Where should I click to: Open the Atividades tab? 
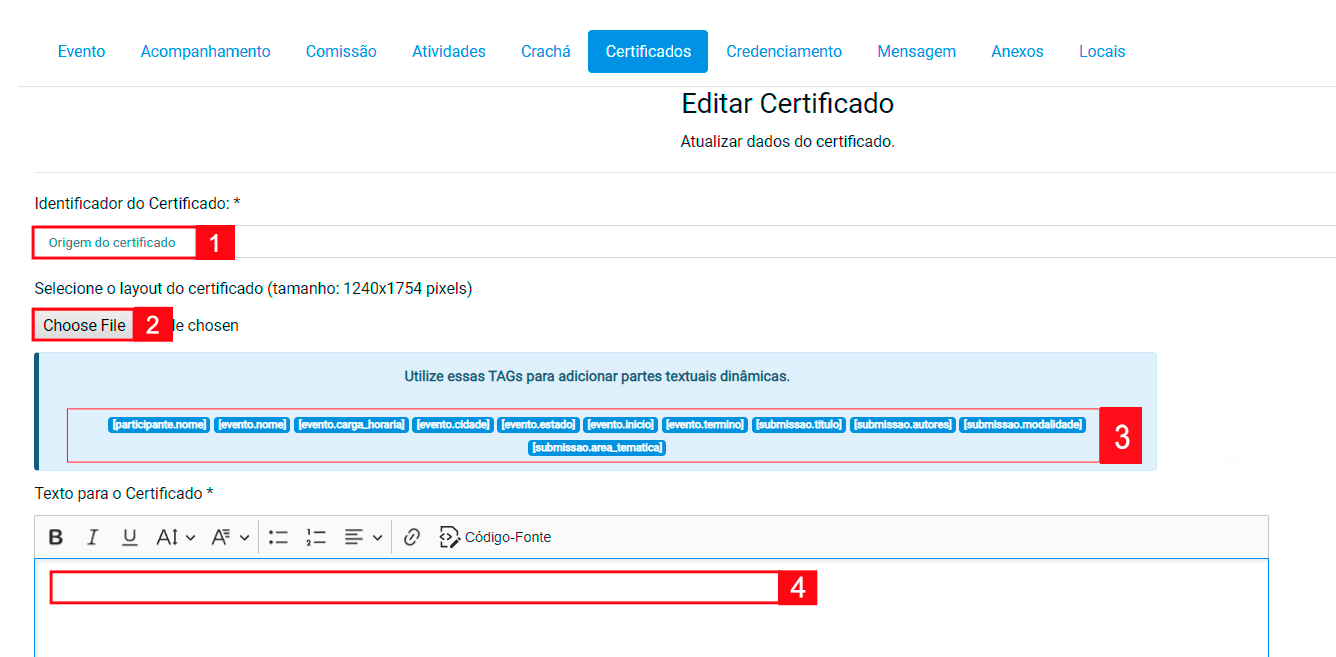pyautogui.click(x=449, y=51)
